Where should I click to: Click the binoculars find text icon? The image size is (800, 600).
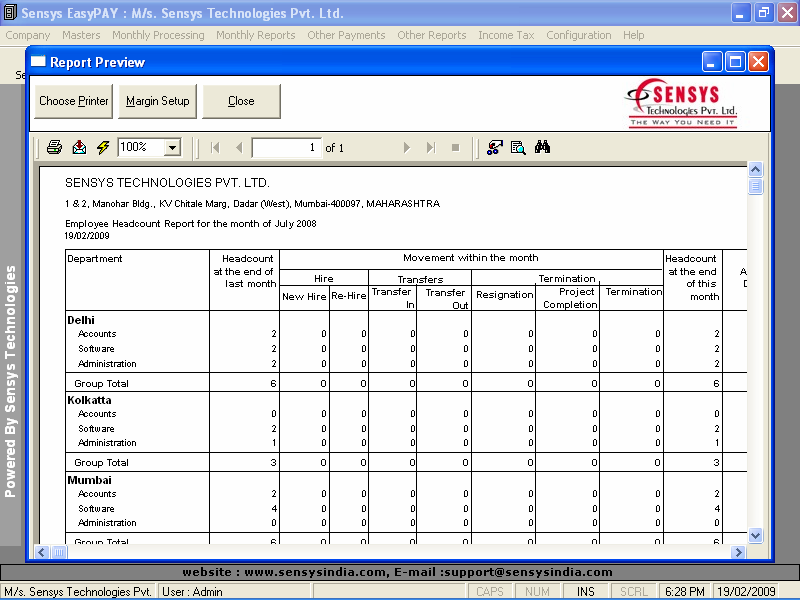[x=542, y=147]
